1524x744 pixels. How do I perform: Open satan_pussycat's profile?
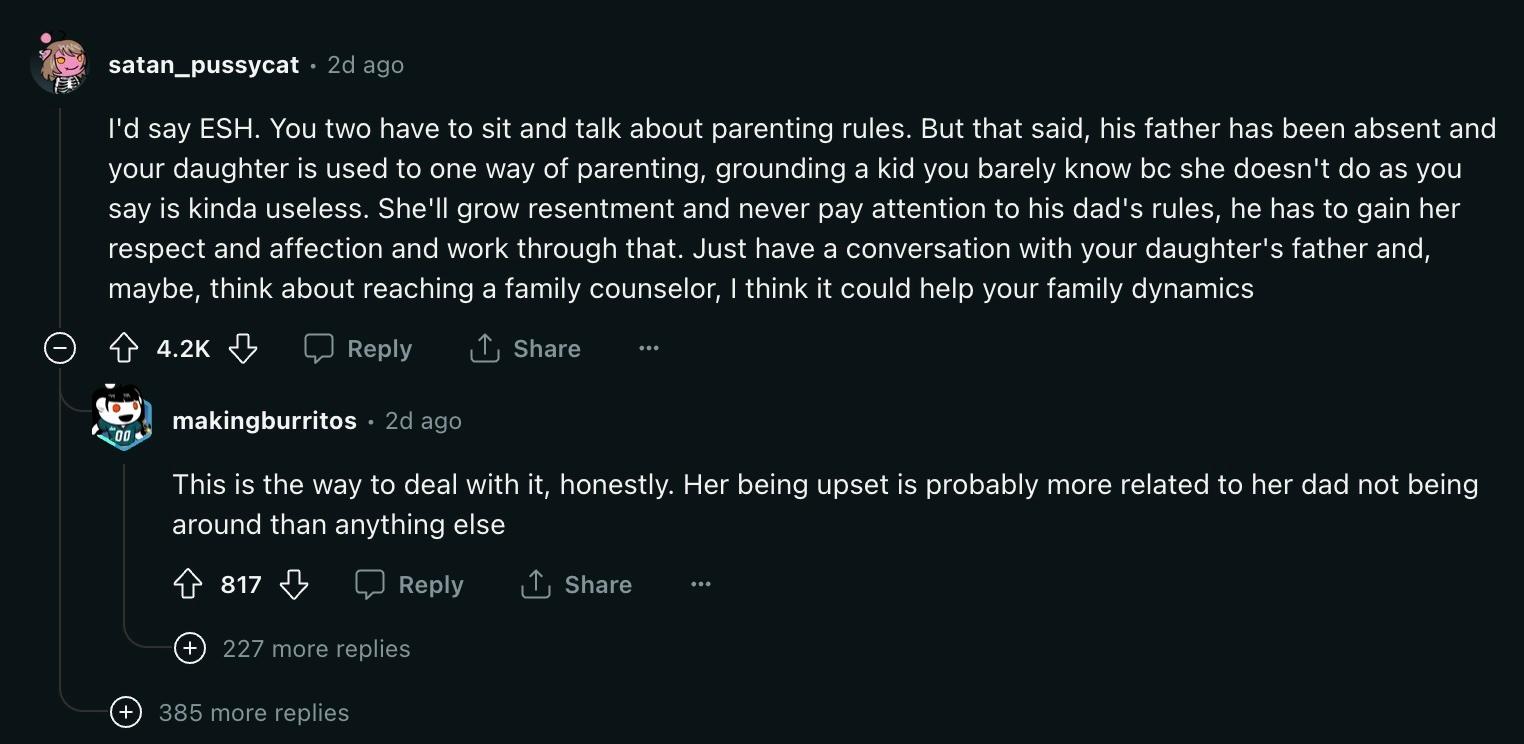click(x=202, y=64)
